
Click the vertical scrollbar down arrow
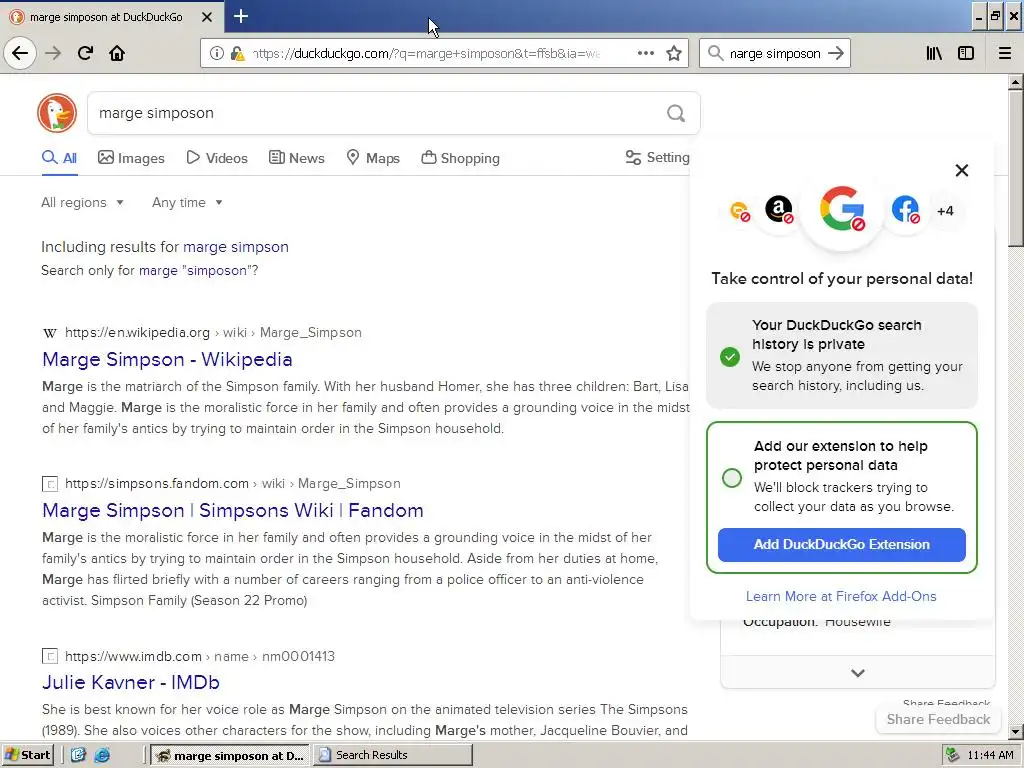(x=1015, y=732)
